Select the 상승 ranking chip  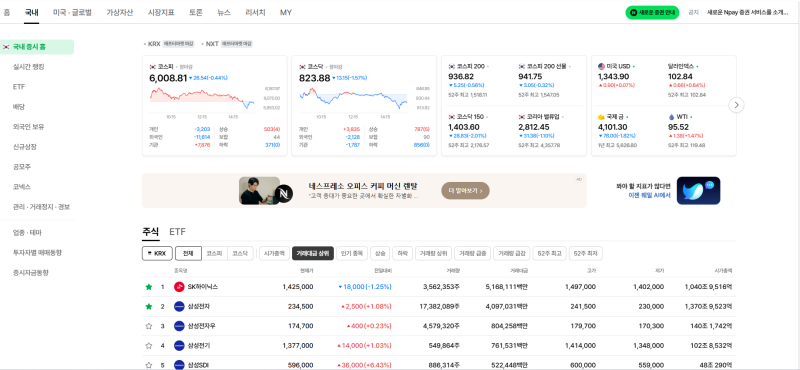(380, 253)
